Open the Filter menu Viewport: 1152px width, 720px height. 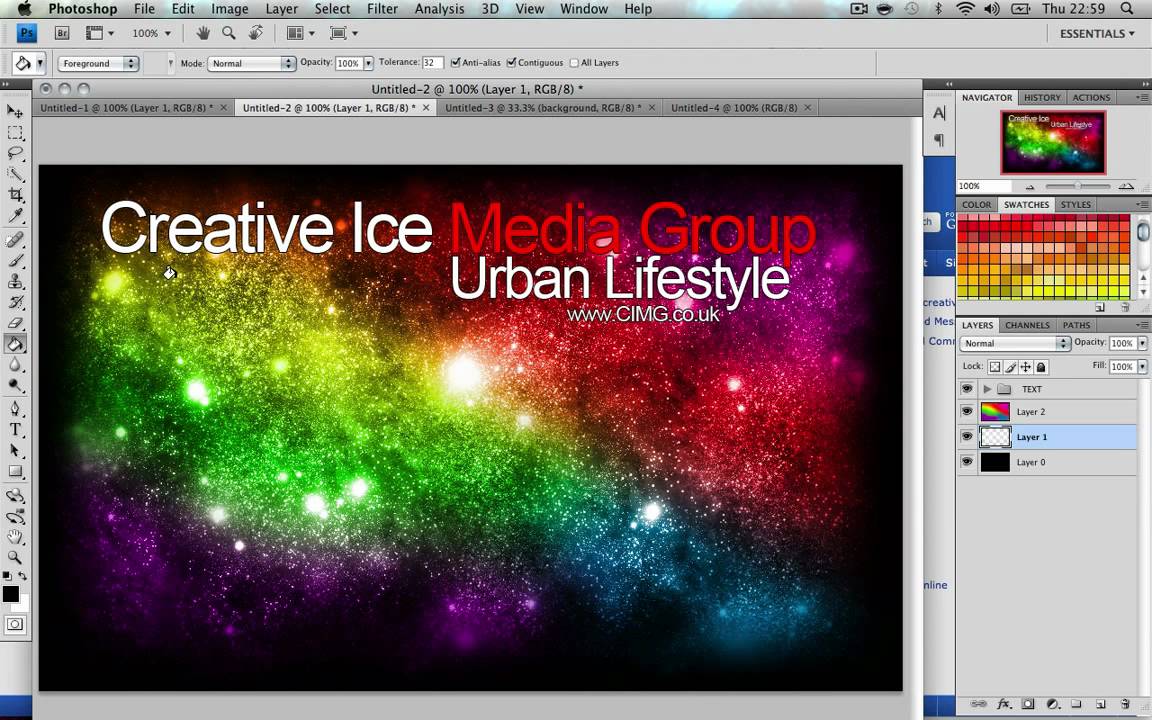point(382,8)
